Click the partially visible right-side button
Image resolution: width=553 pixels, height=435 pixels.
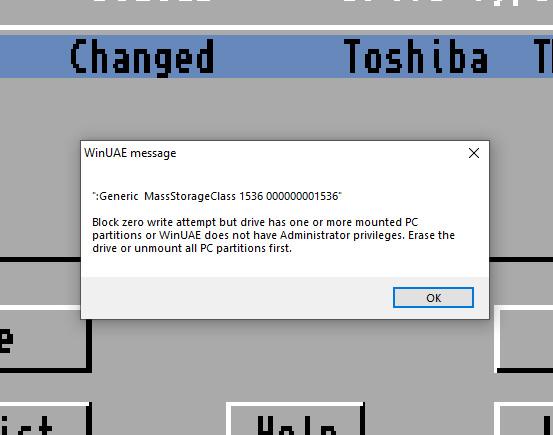[524, 339]
